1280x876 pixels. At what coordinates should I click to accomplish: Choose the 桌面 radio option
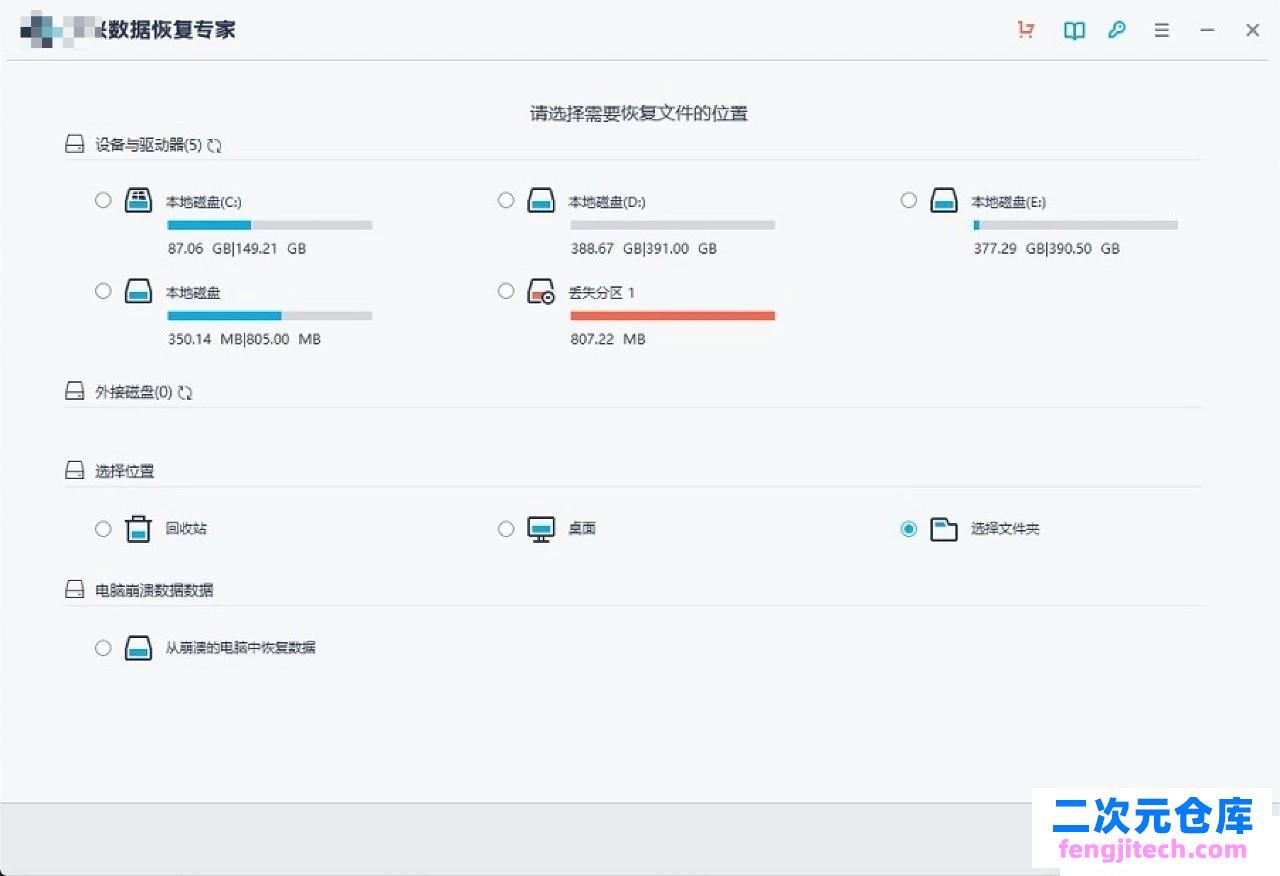coord(506,529)
